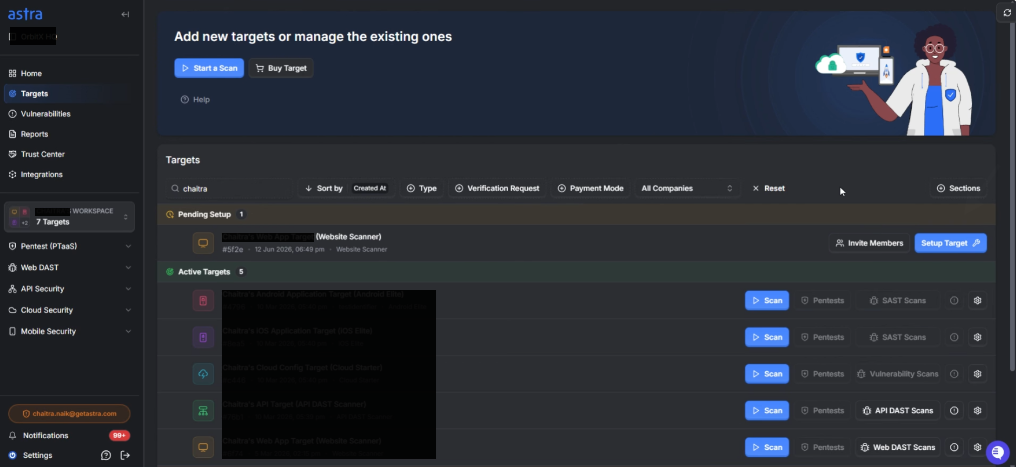1016x467 pixels.
Task: Click the Start a Scan button
Action: [x=209, y=68]
